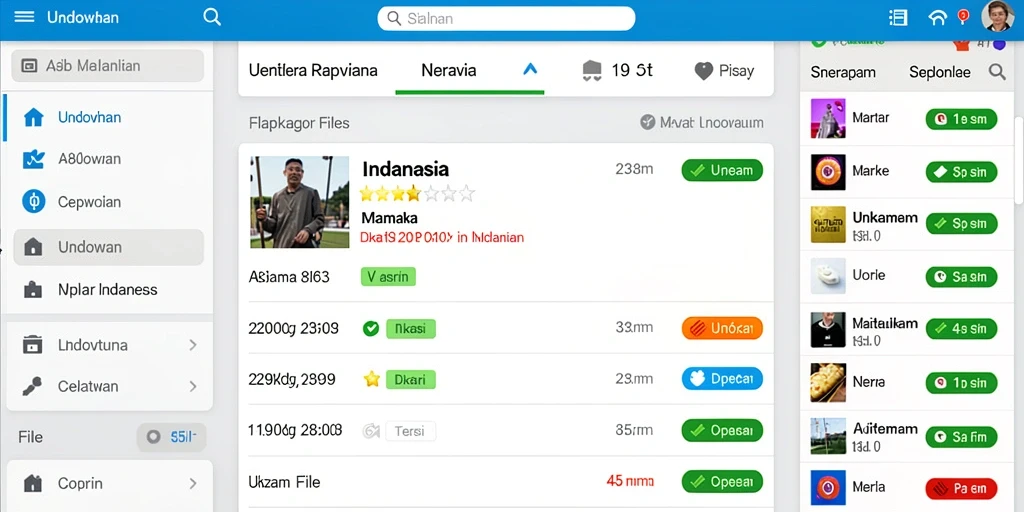Viewport: 1024px width, 512px height.
Task: Select highlighted Undowan sidebar item
Action: click(x=108, y=247)
